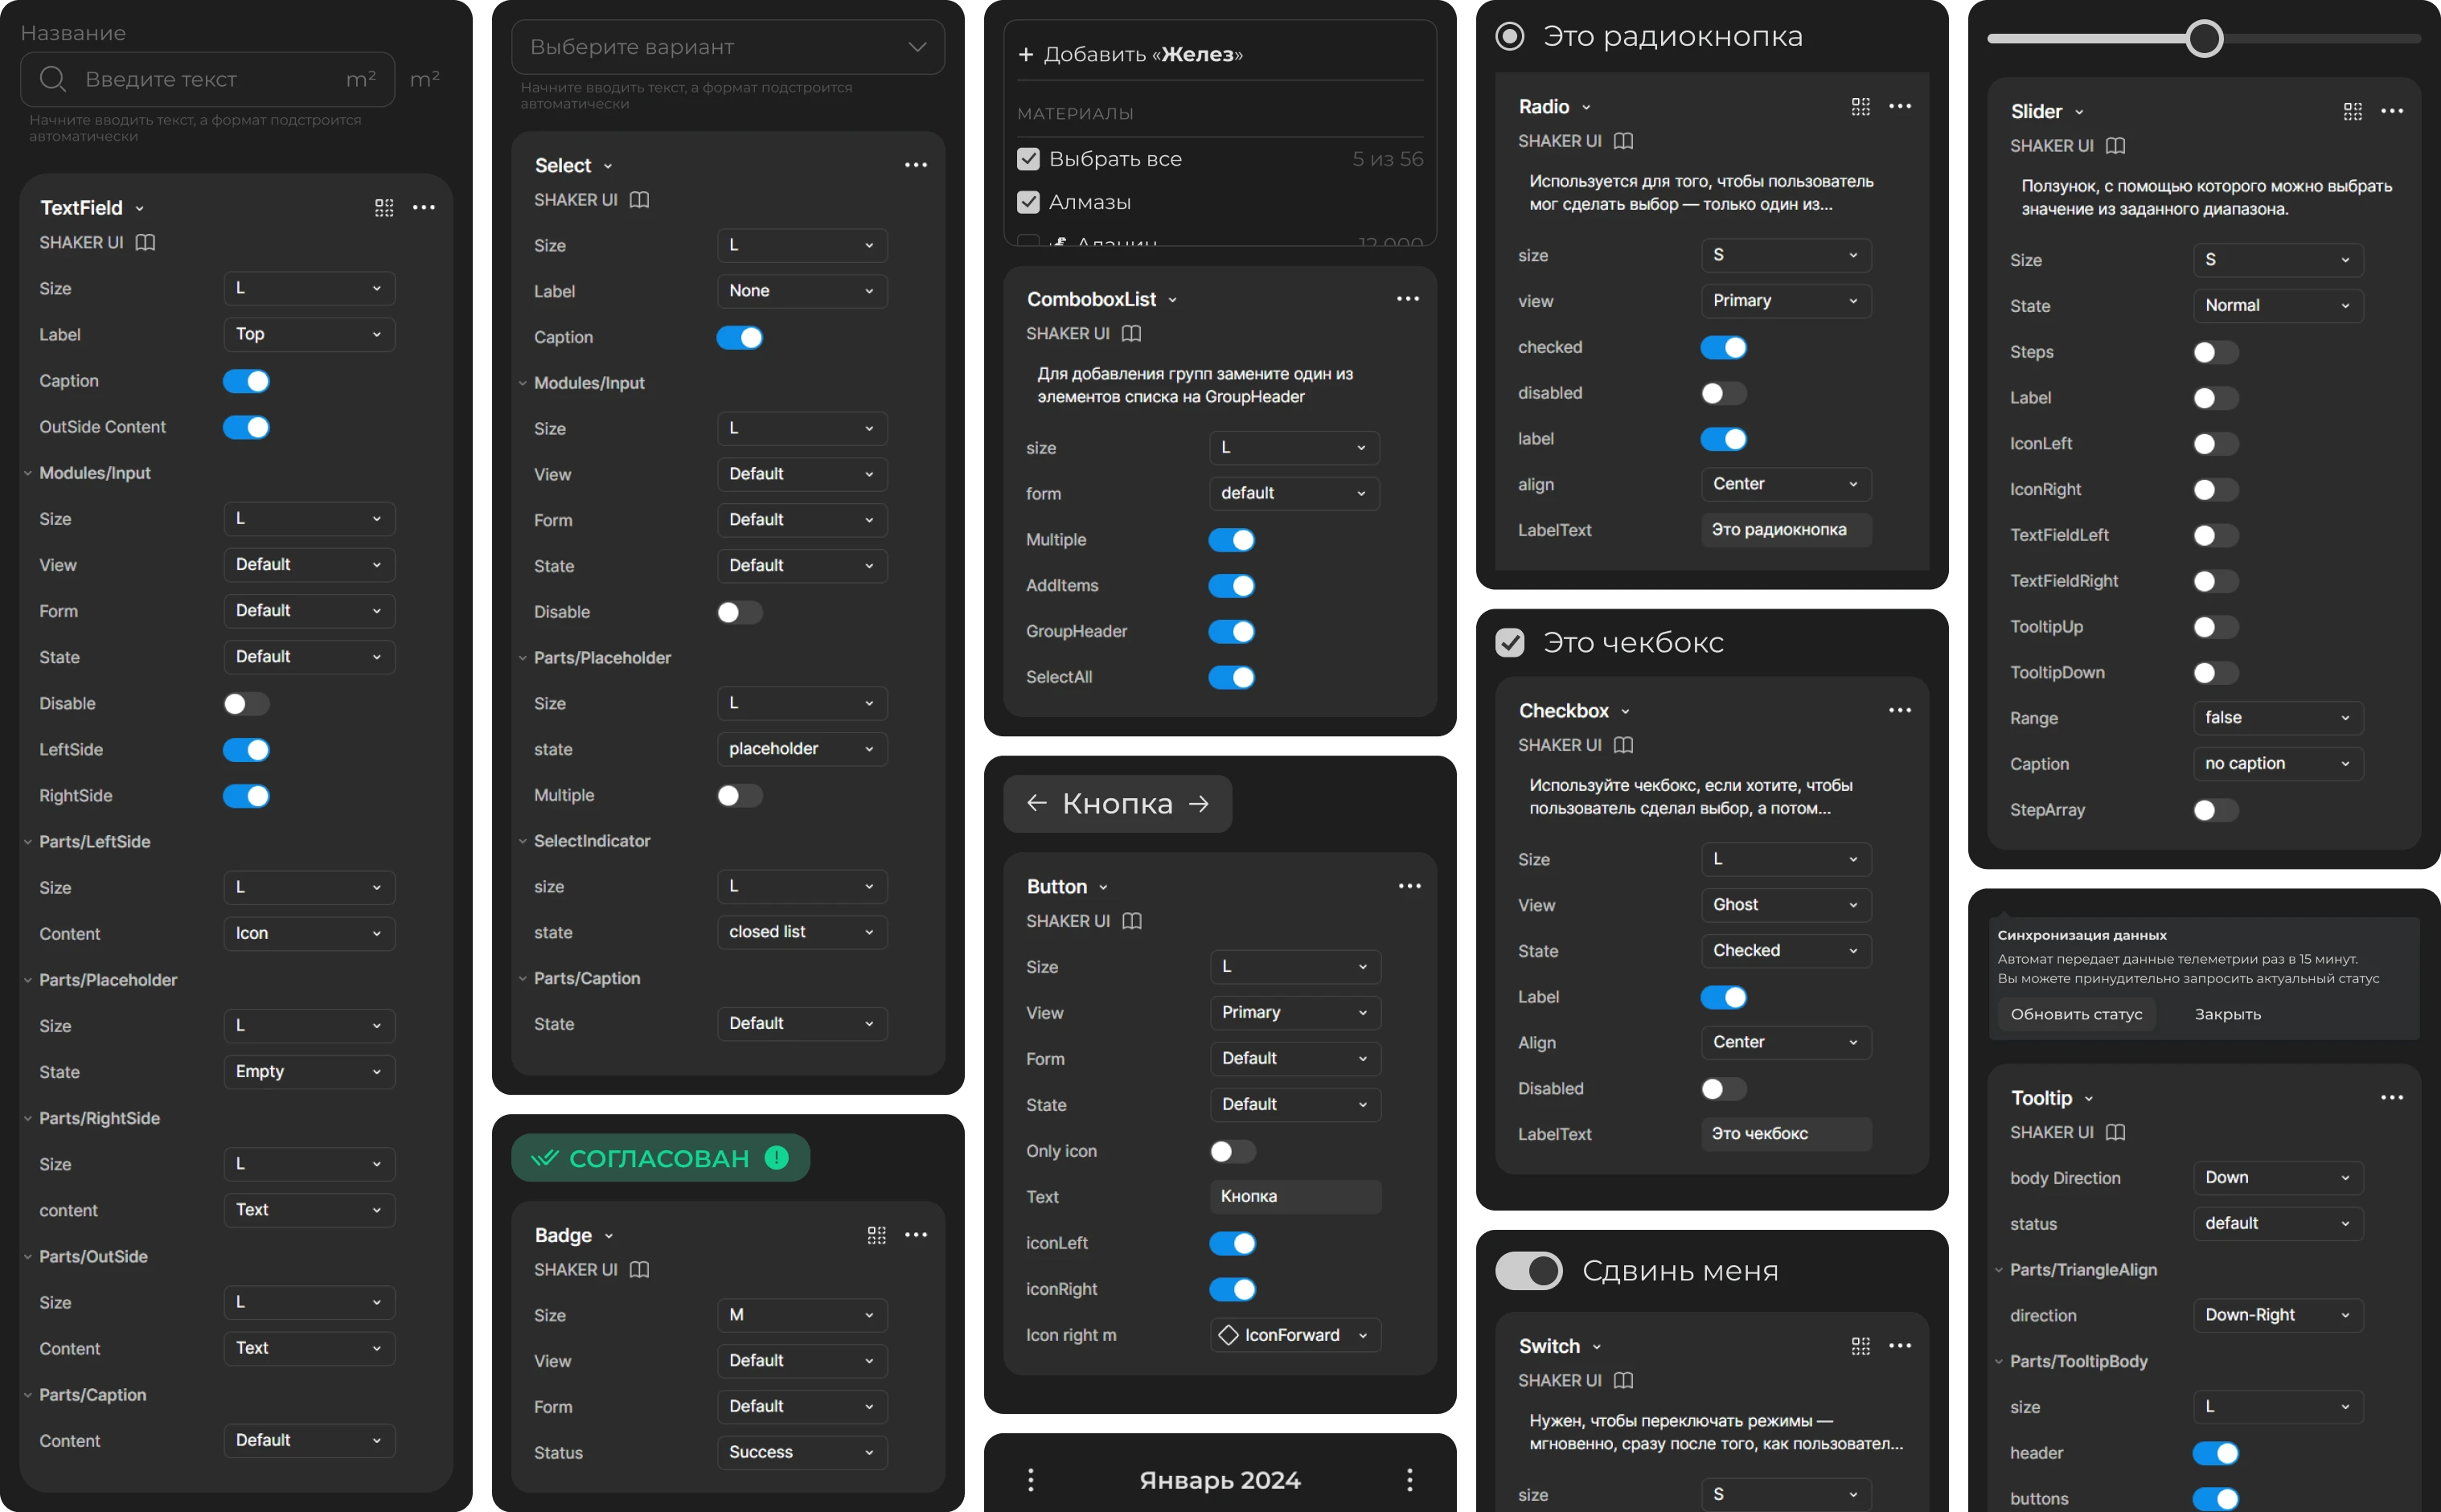Click Добавить «Желез» list item
Viewport: 2441px width, 1512px height.
1130,54
